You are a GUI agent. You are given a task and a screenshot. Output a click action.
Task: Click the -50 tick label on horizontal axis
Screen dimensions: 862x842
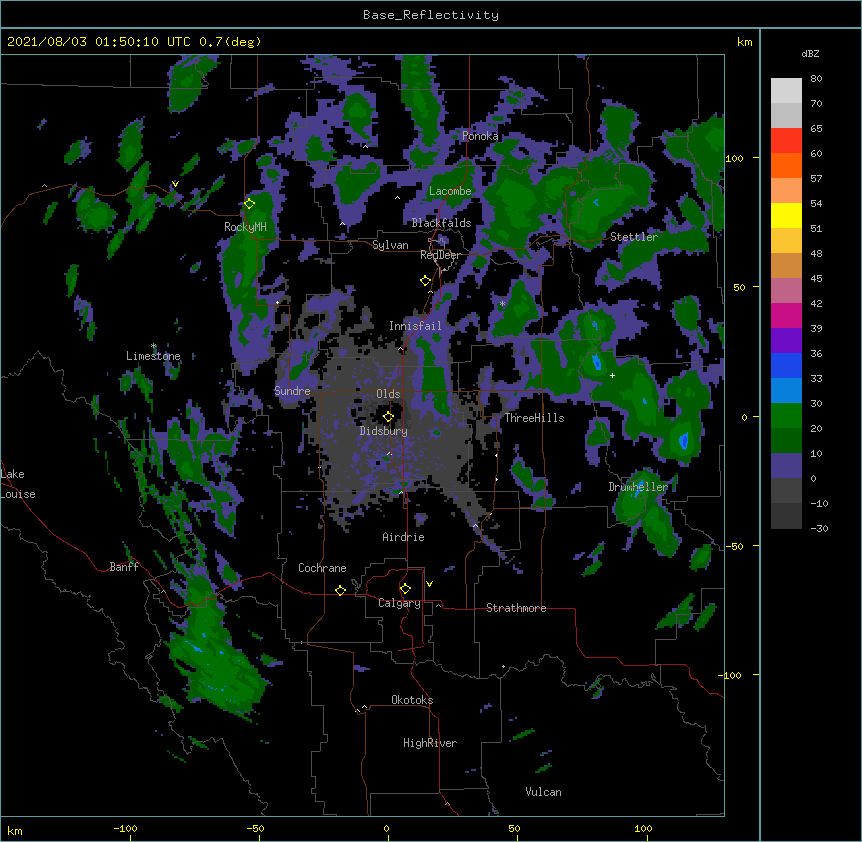tap(255, 828)
